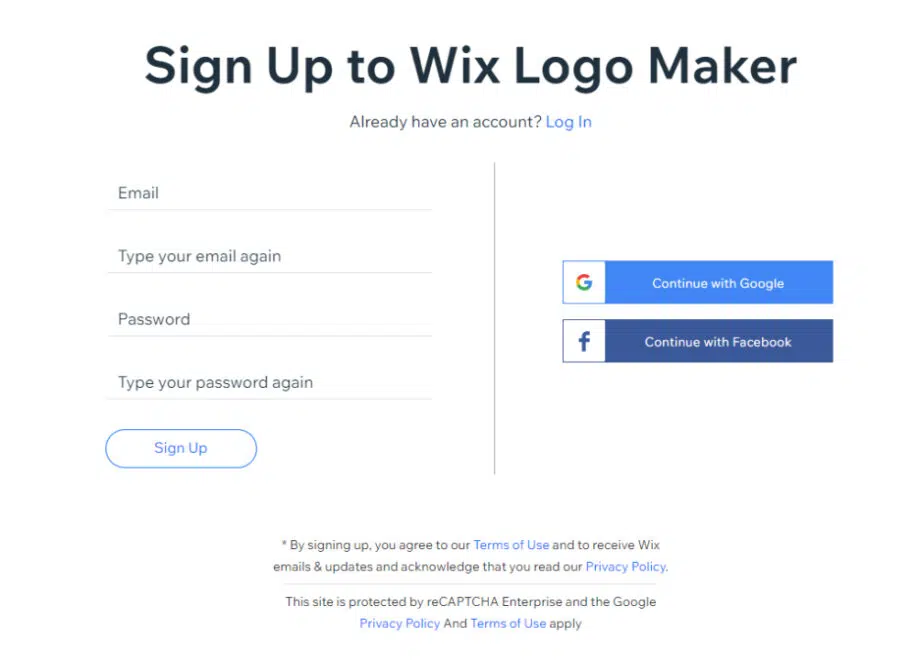Submit the form with Sign Up button
This screenshot has height=661, width=917.
coord(181,448)
